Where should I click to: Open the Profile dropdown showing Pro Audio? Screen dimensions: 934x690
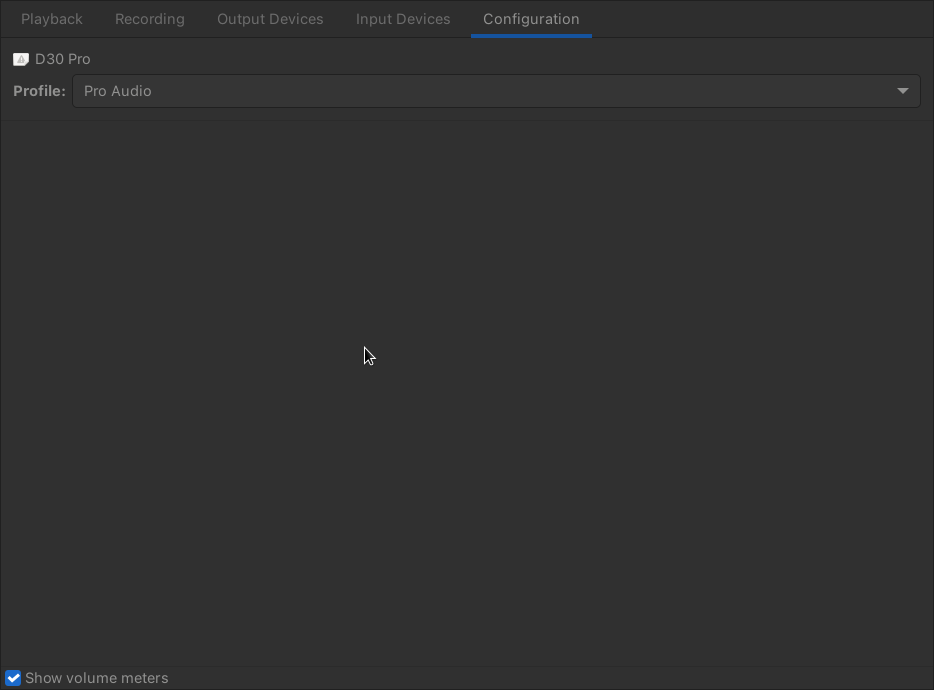coord(495,90)
